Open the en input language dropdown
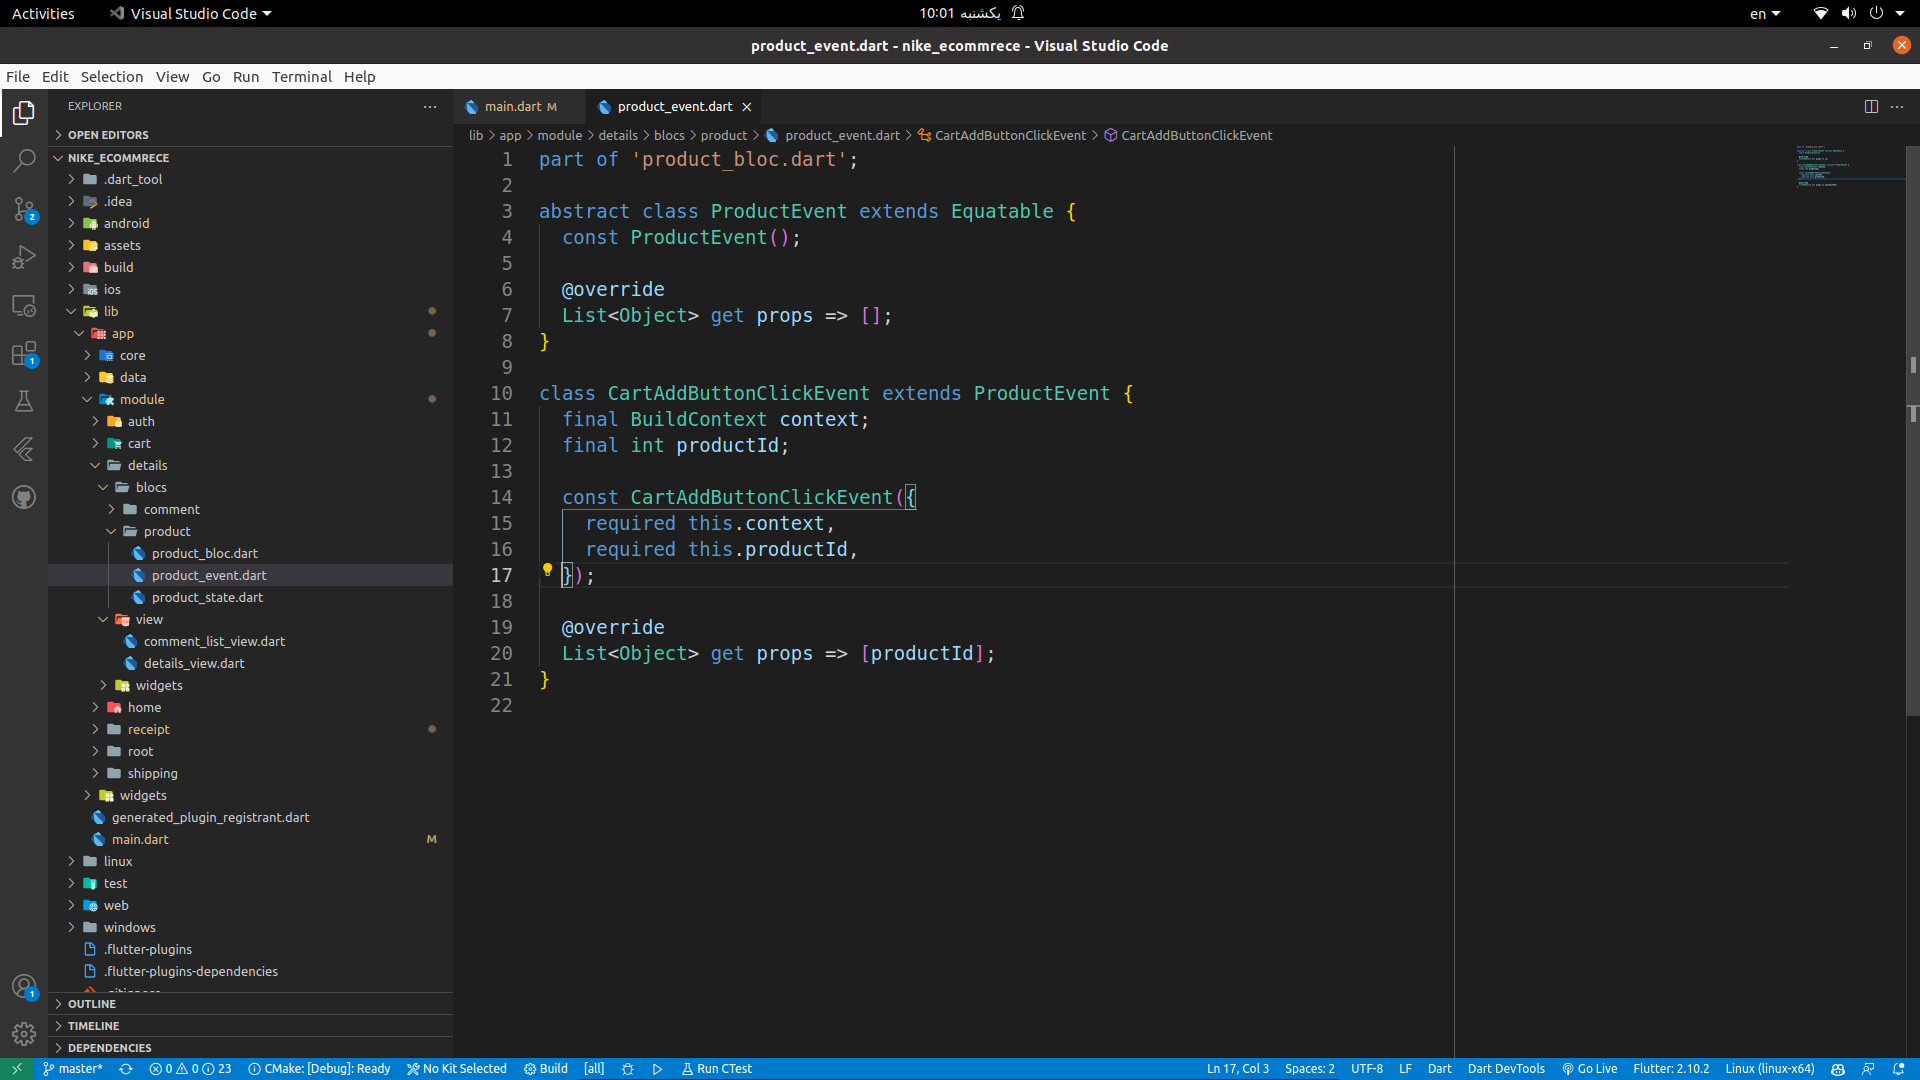This screenshot has height=1080, width=1920. (x=1765, y=13)
